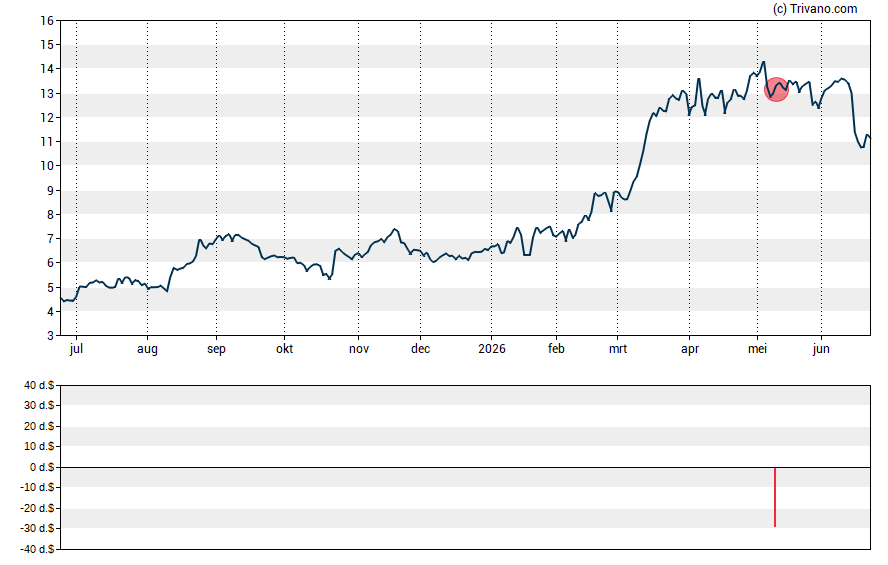The image size is (888, 565).
Task: Click the 'feb' month label
Action: click(556, 349)
